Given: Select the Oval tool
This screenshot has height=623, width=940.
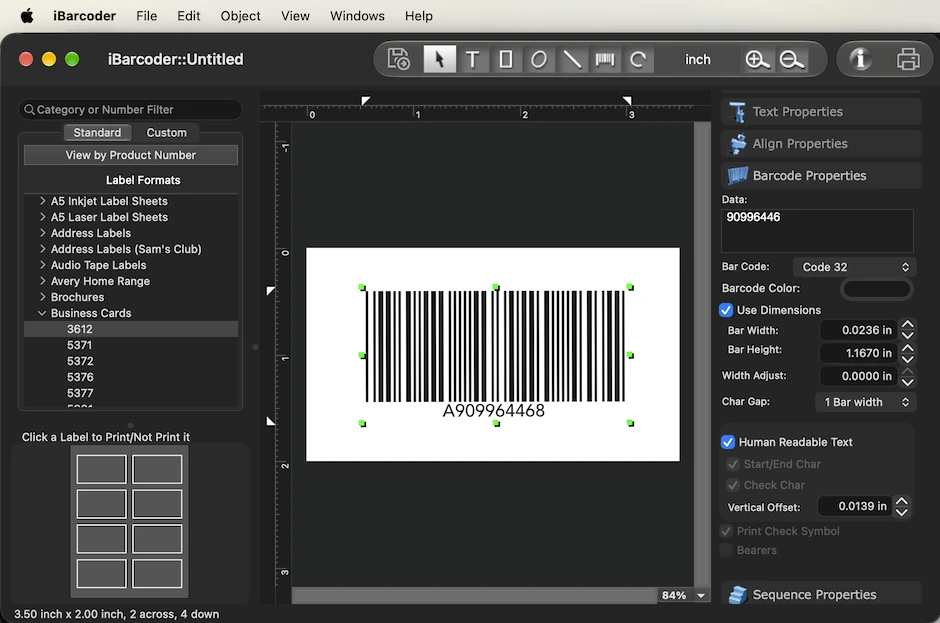Looking at the screenshot, I should click(539, 59).
